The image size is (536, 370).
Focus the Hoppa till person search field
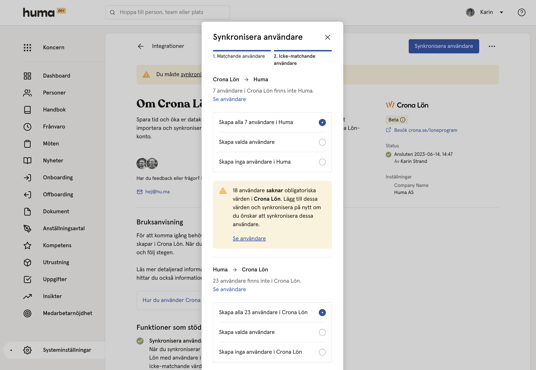click(x=168, y=12)
